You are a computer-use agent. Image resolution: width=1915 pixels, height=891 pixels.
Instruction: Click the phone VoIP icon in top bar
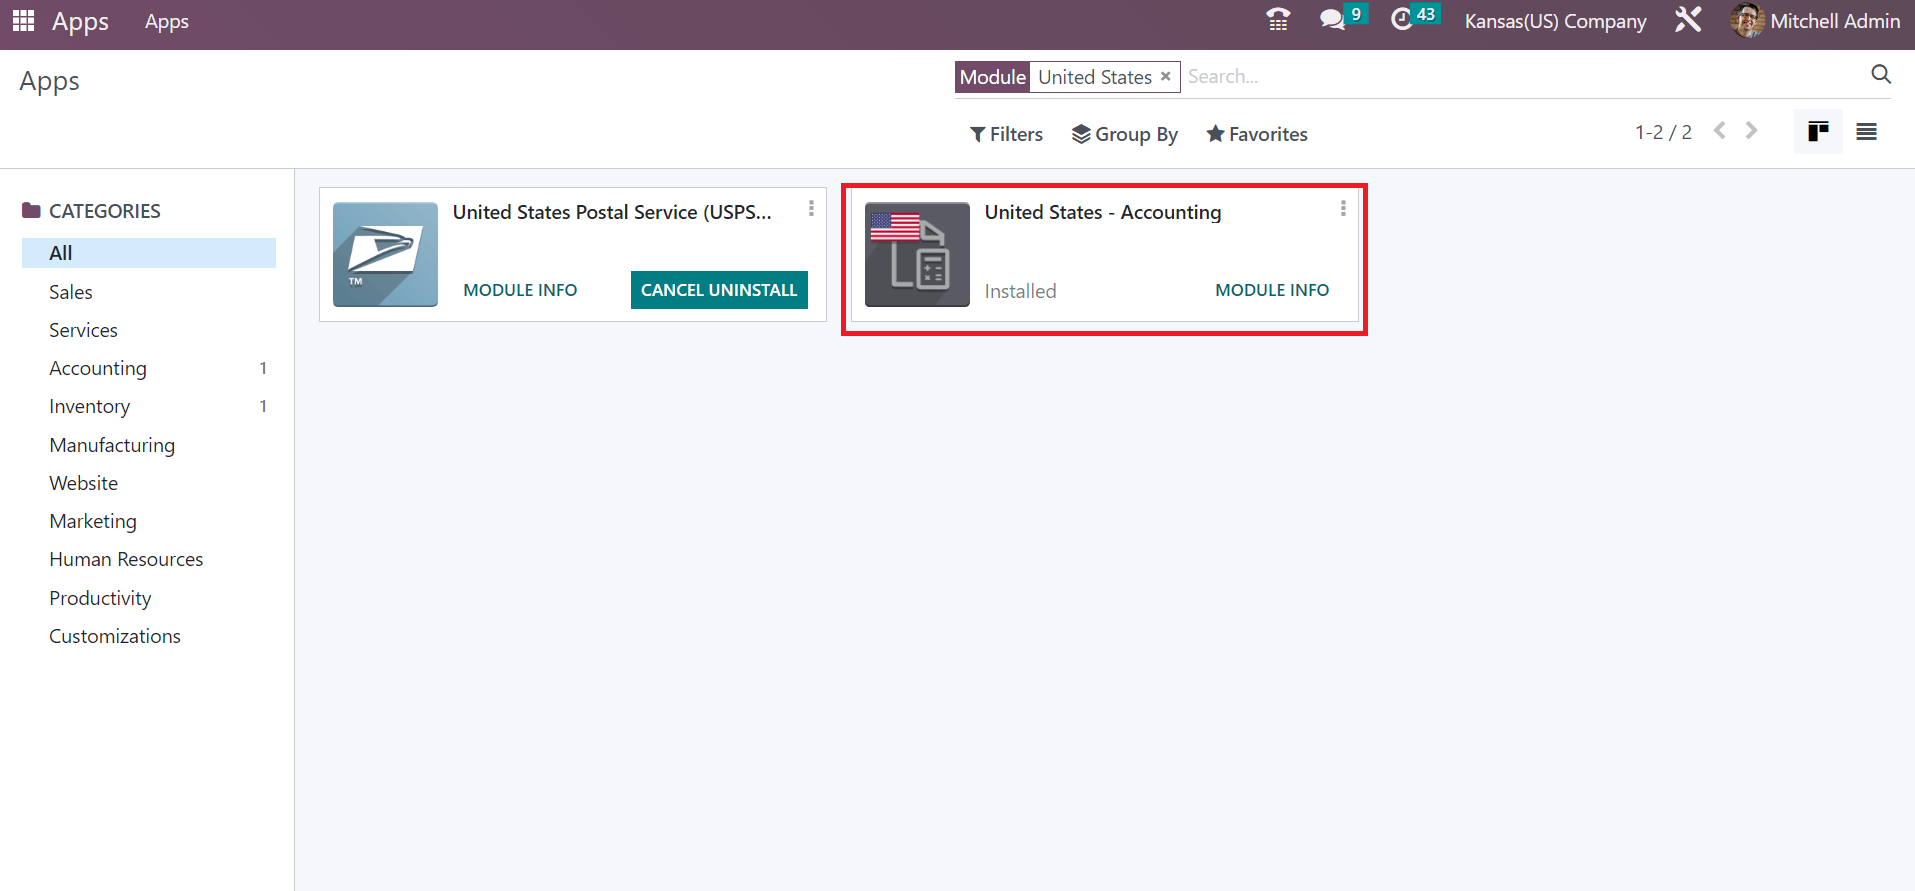point(1278,20)
